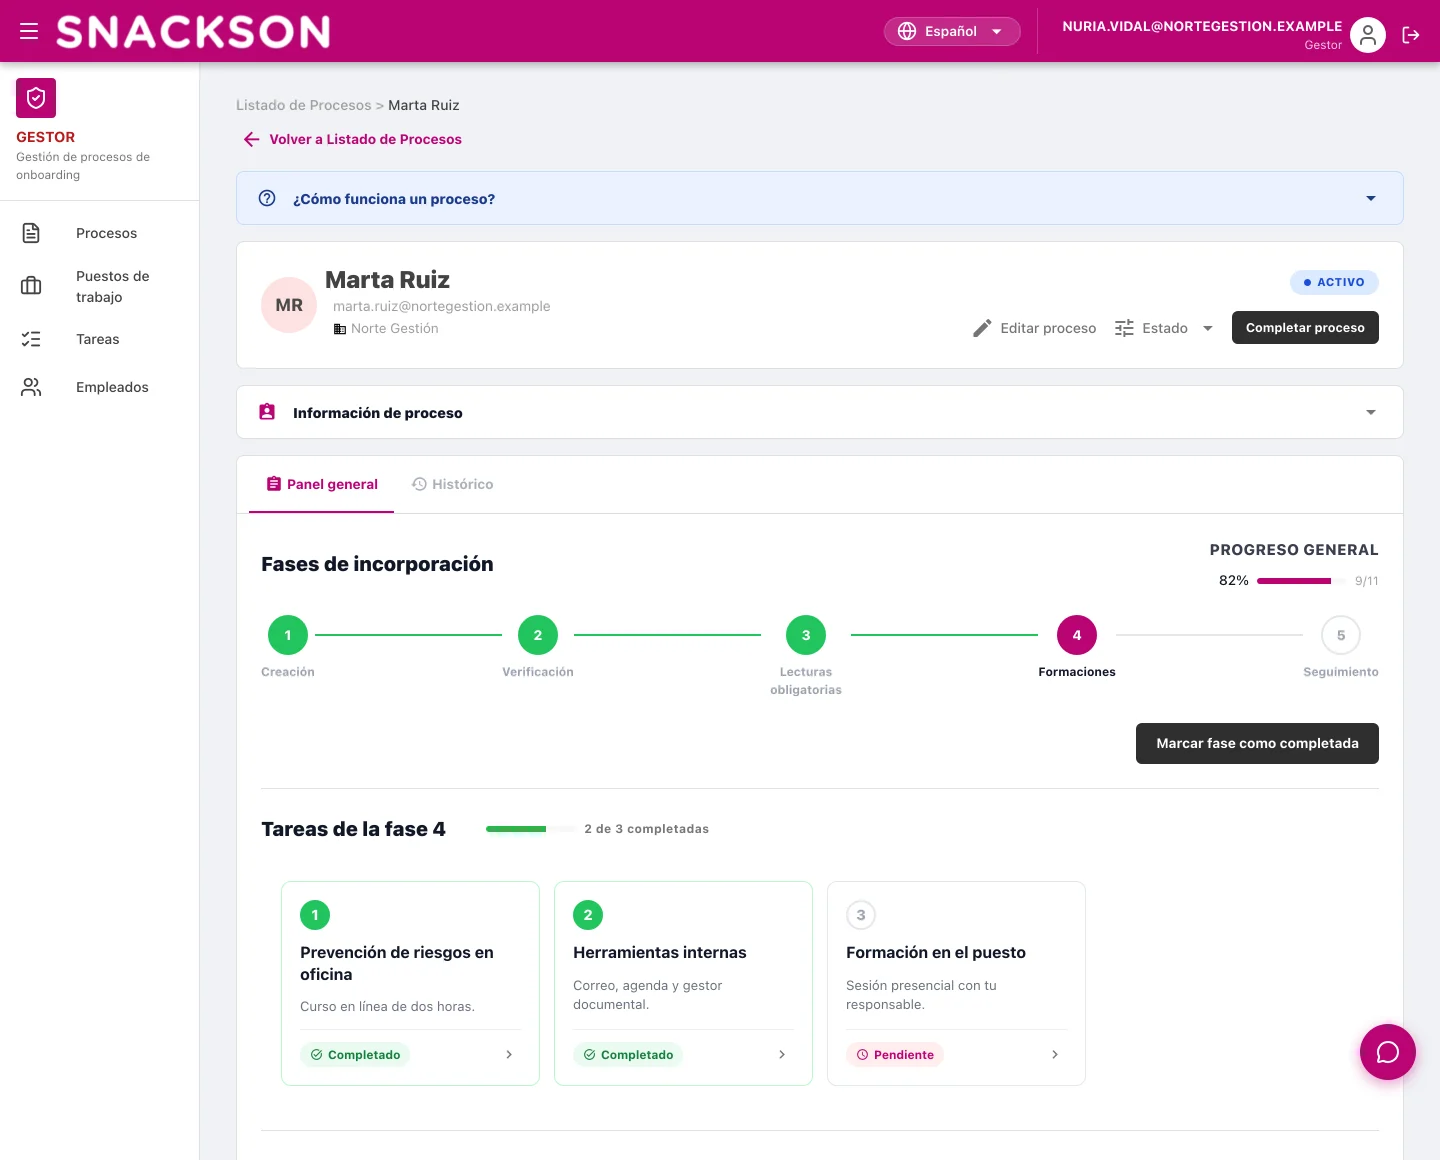Open the Estado dropdown
The height and width of the screenshot is (1160, 1440).
1164,328
